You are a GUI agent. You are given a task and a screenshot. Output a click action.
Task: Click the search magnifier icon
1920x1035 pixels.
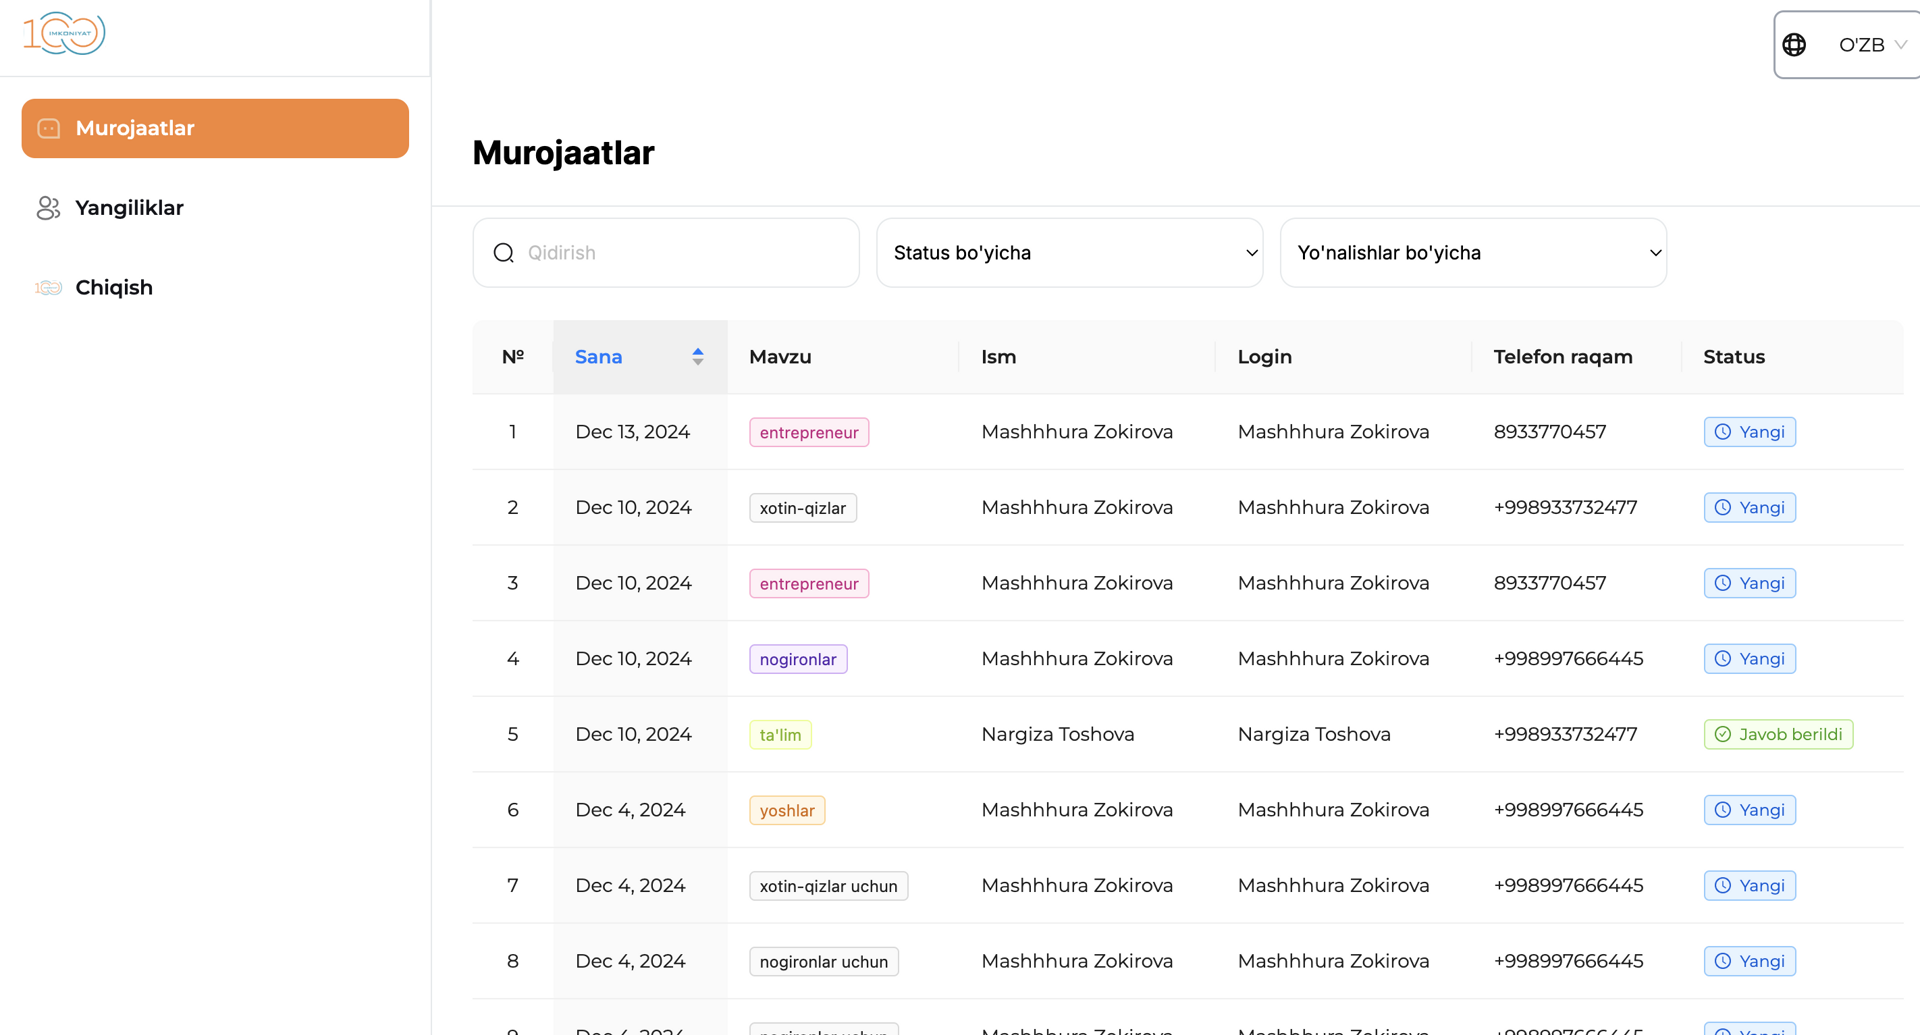coord(504,253)
